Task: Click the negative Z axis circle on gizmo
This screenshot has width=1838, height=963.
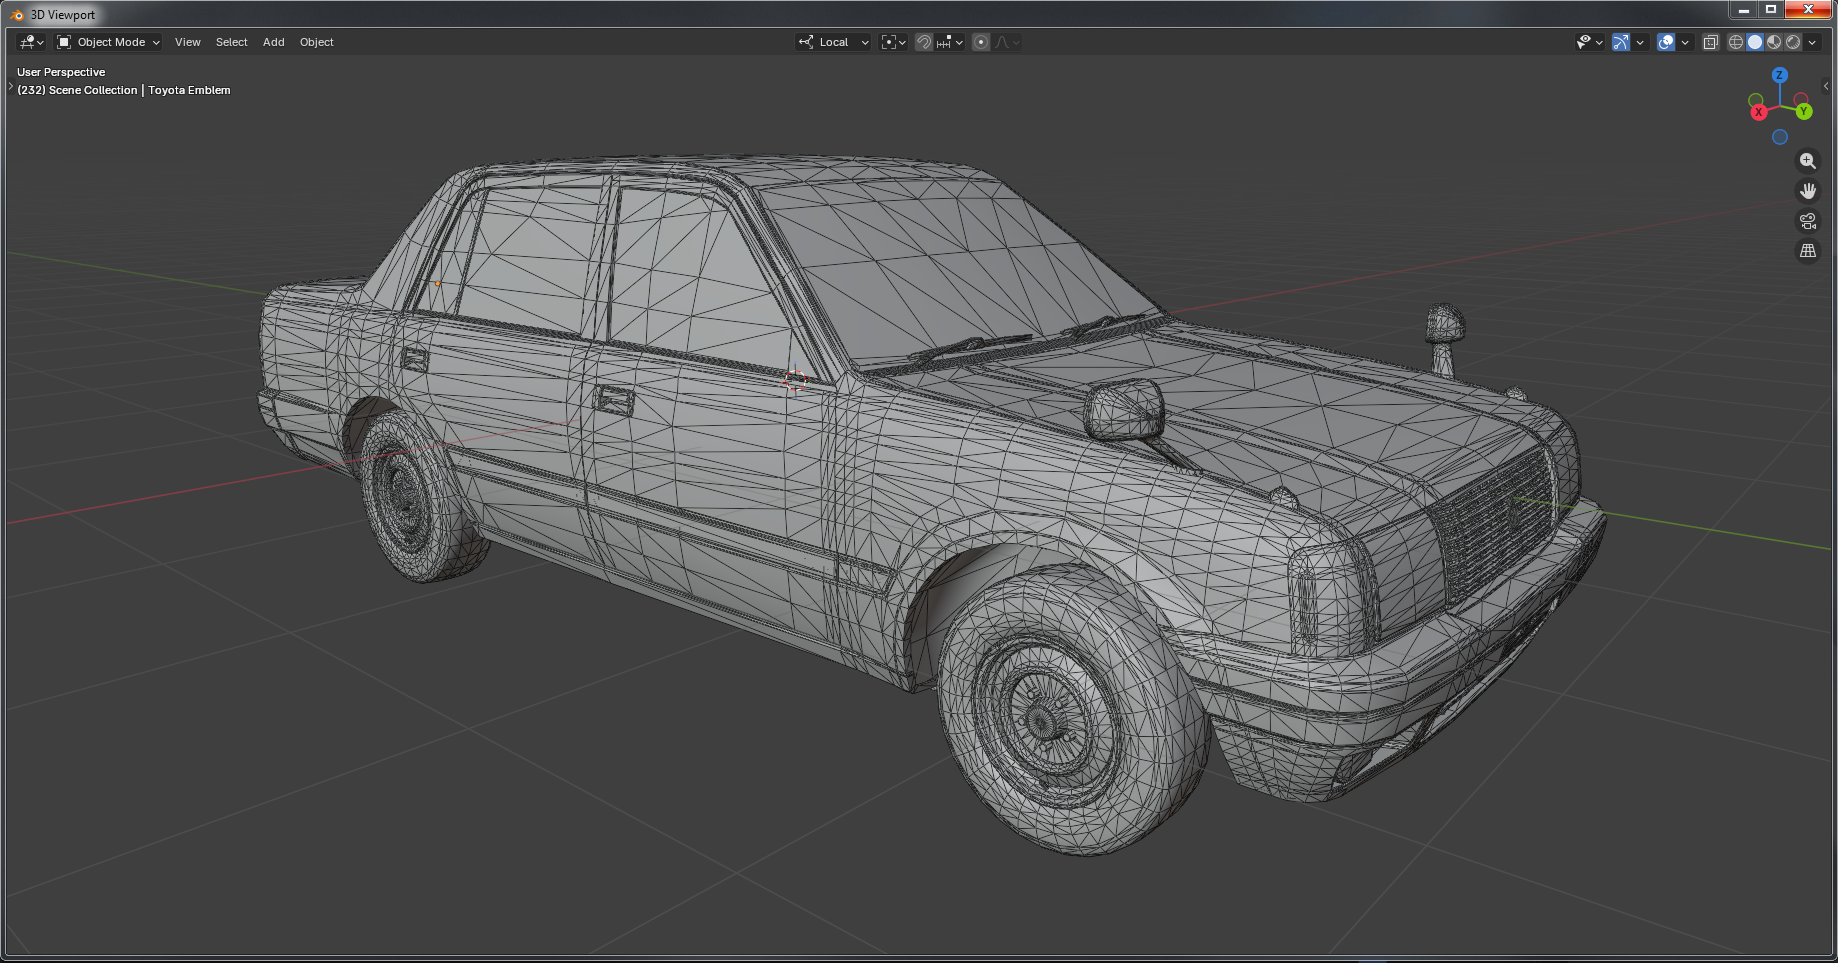Action: [x=1780, y=137]
